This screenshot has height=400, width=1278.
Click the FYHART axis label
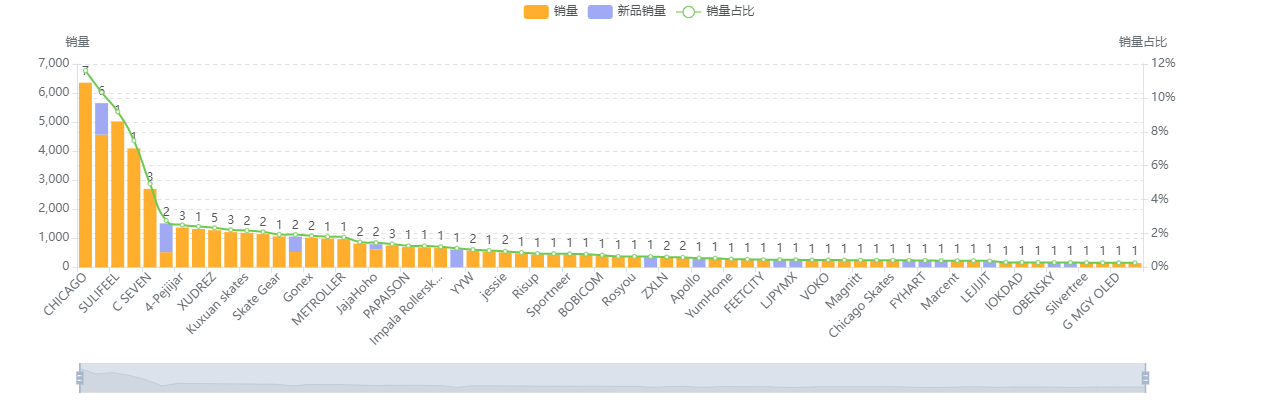click(907, 290)
